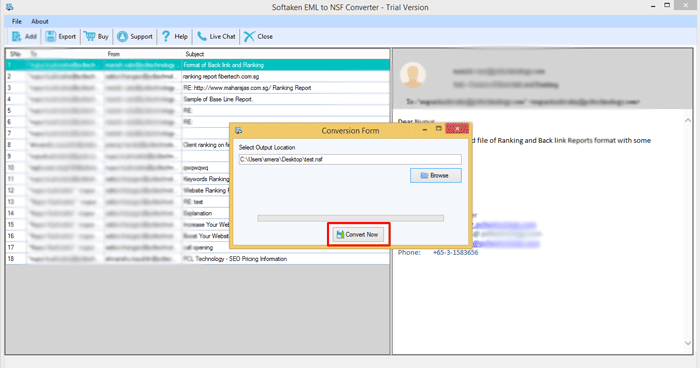
Task: Click the Subject column header
Action: [x=286, y=54]
